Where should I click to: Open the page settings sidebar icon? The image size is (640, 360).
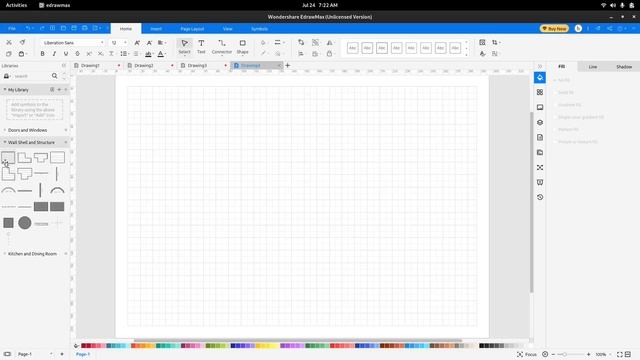[x=540, y=138]
